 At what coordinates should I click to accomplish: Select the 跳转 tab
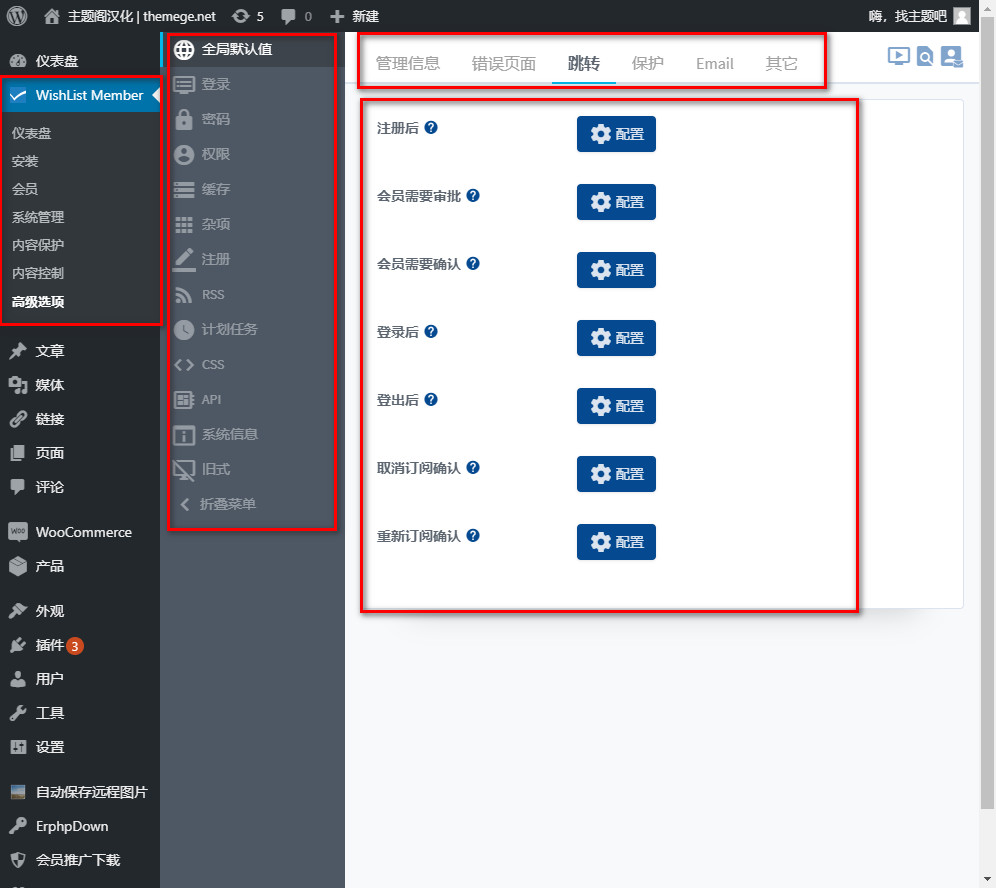[584, 64]
